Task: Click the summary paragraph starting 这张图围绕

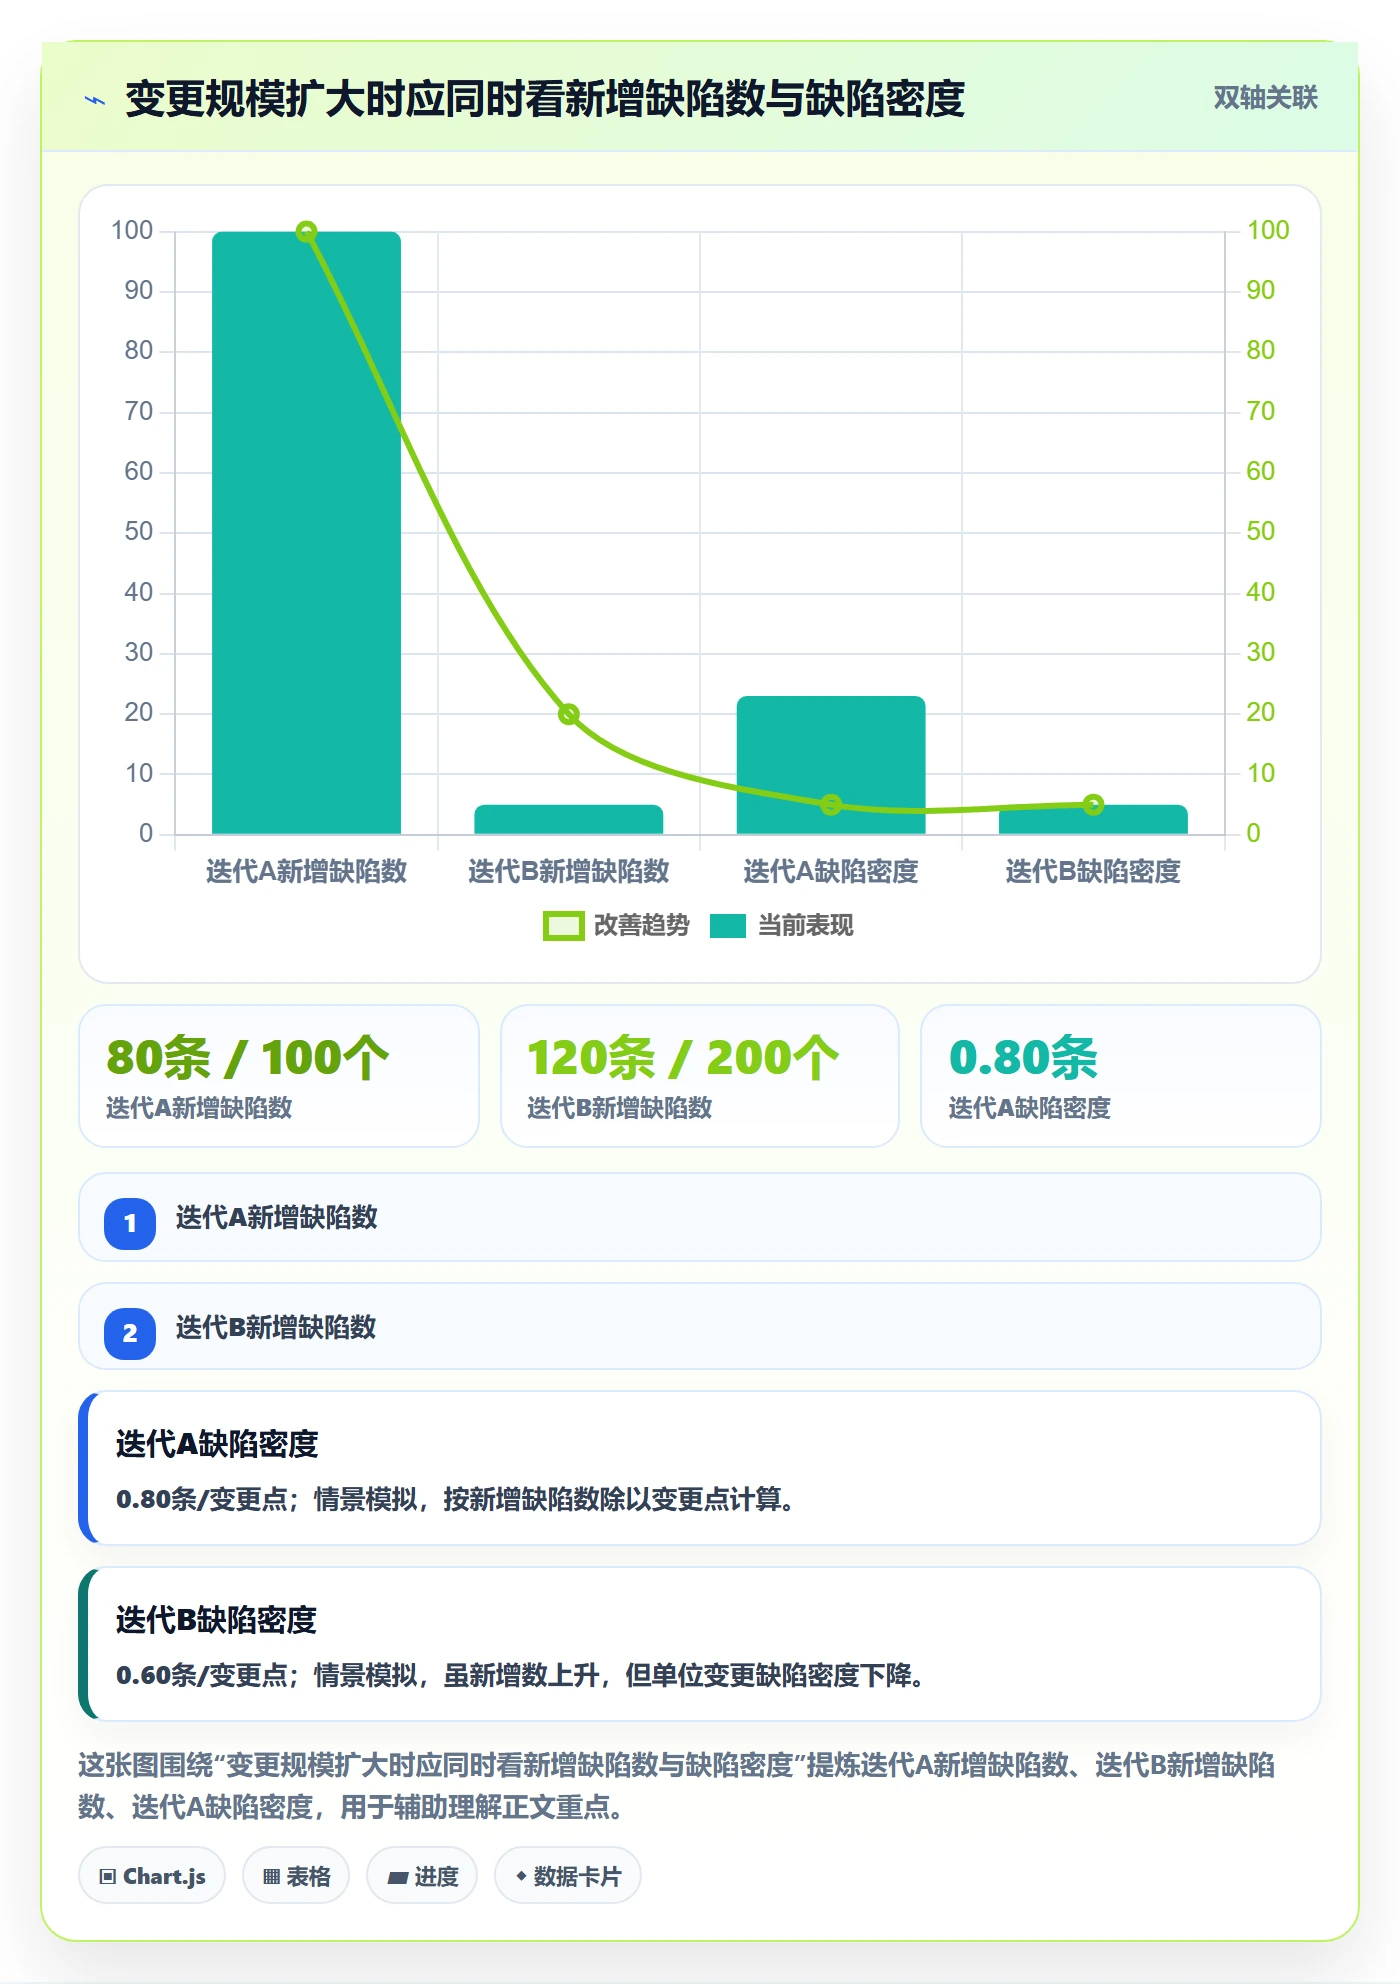Action: coord(677,1786)
